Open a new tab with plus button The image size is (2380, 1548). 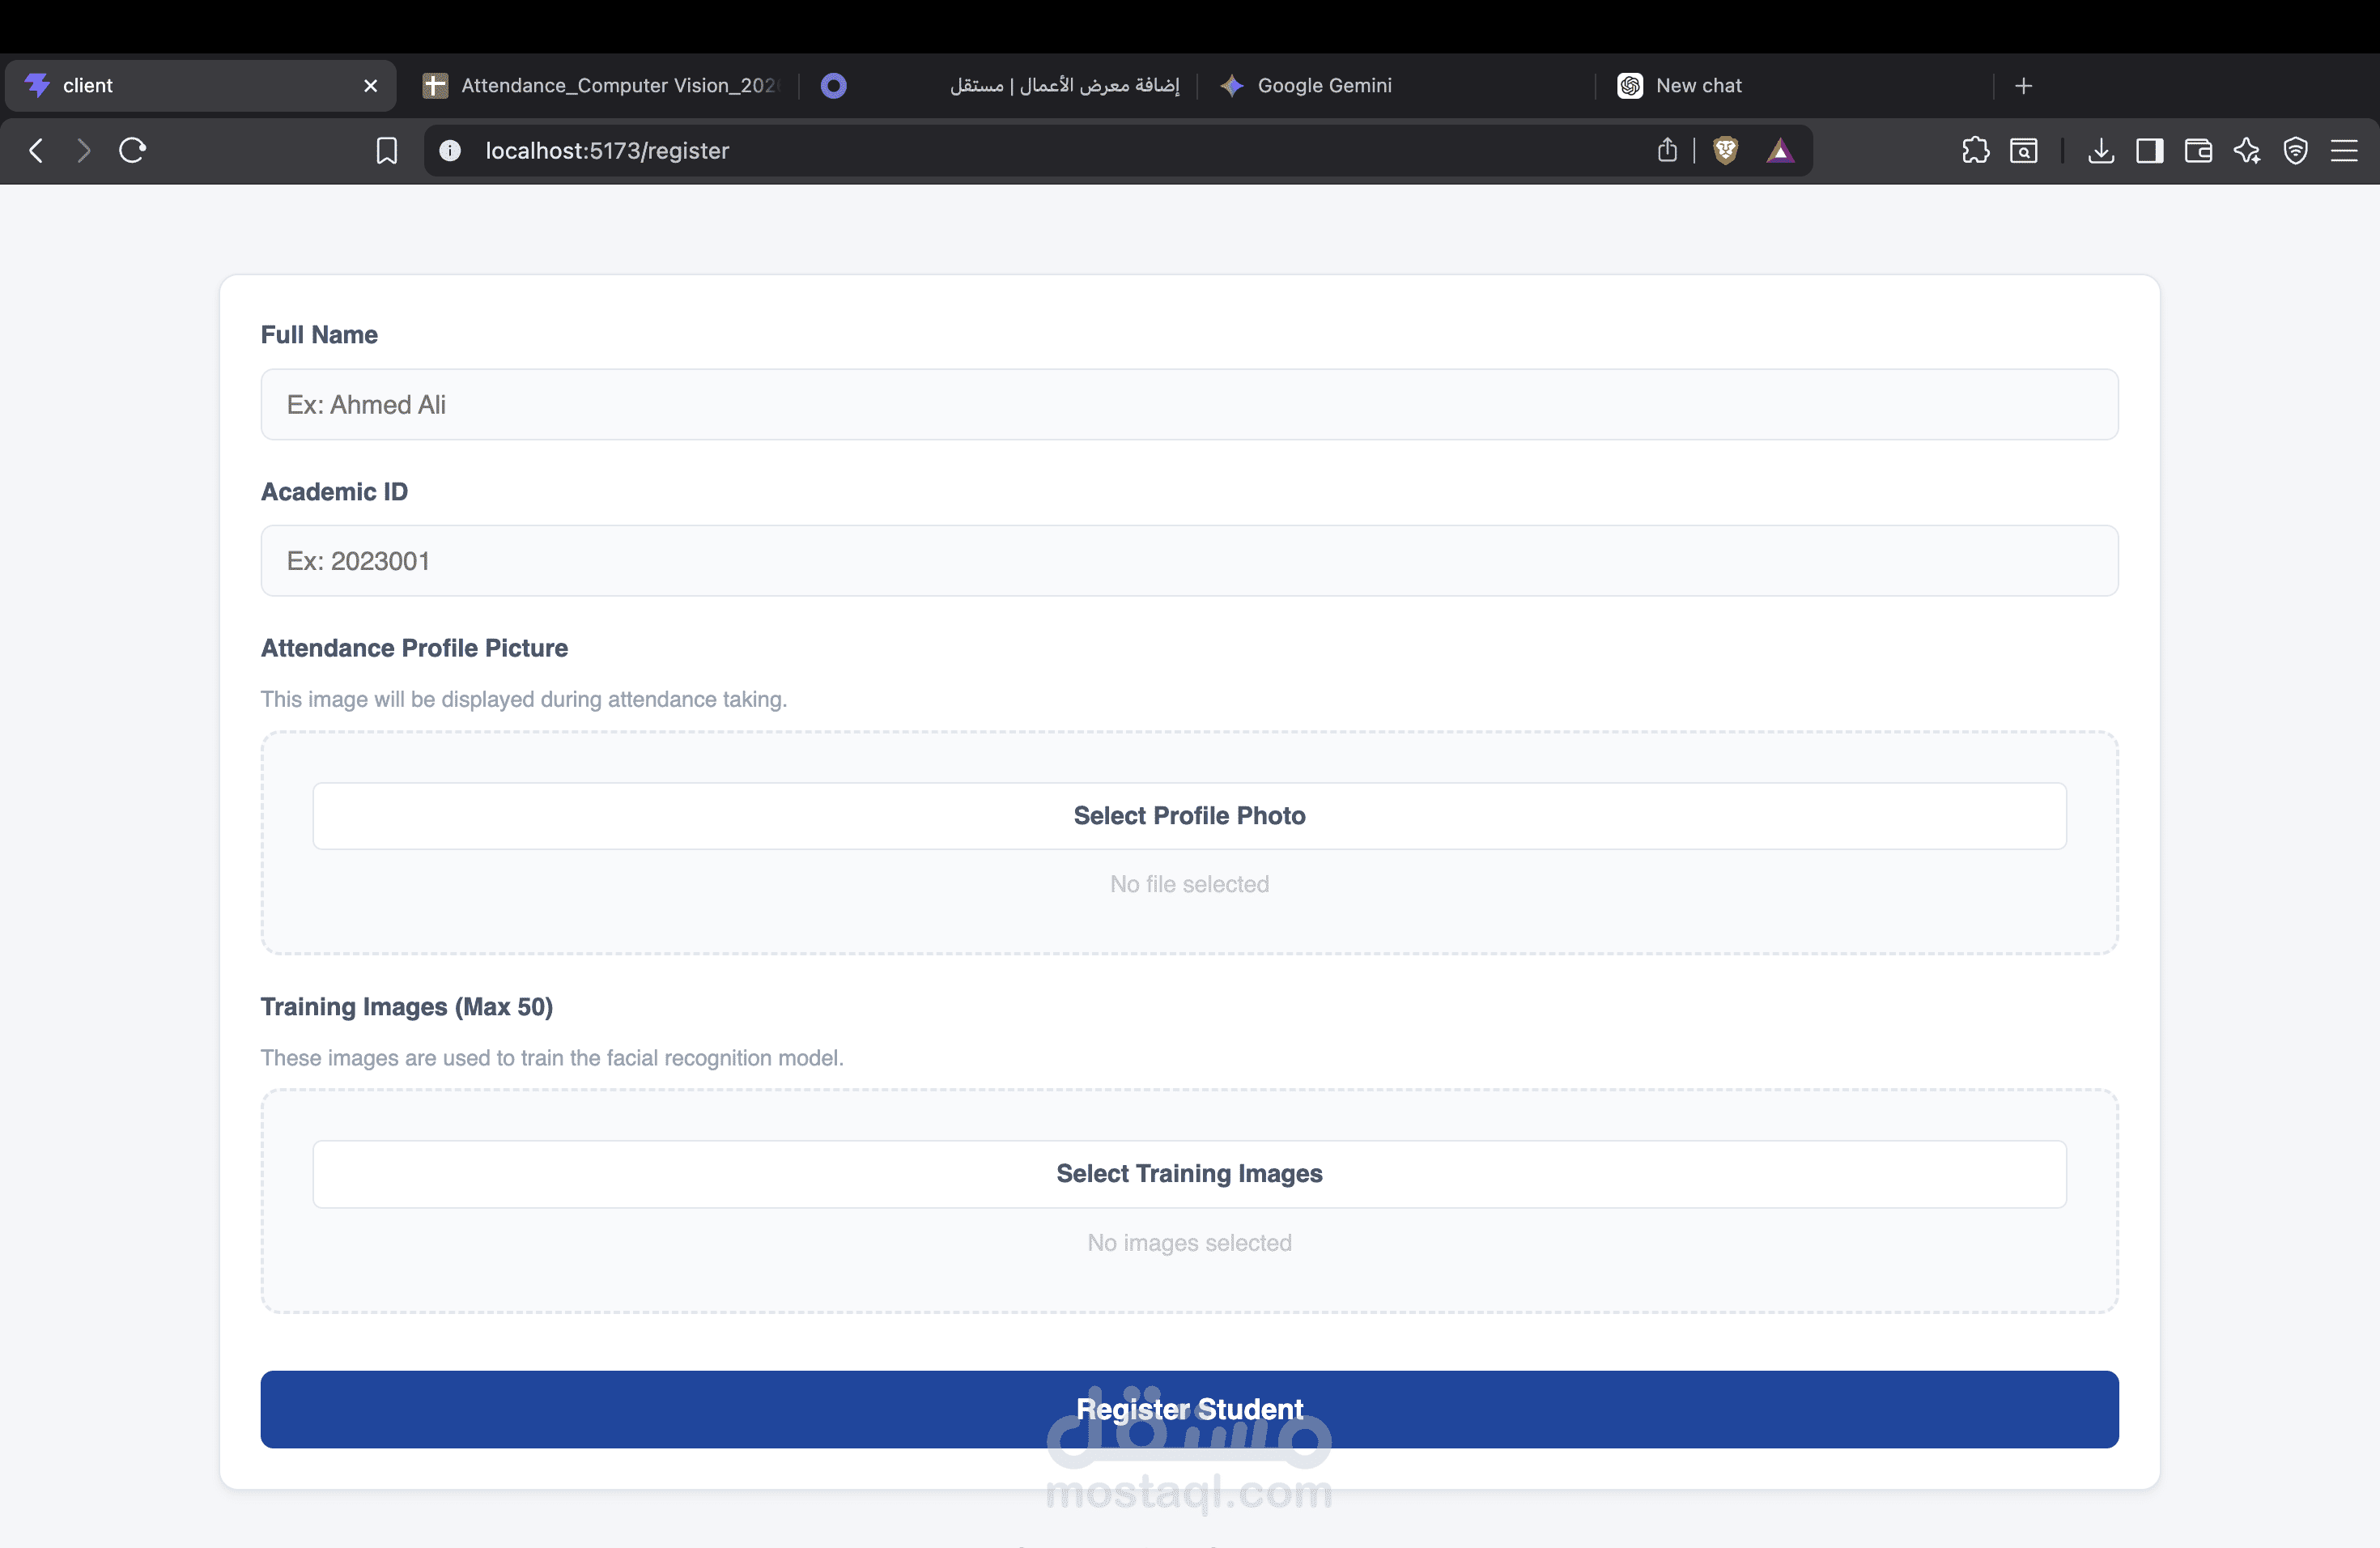click(2023, 85)
